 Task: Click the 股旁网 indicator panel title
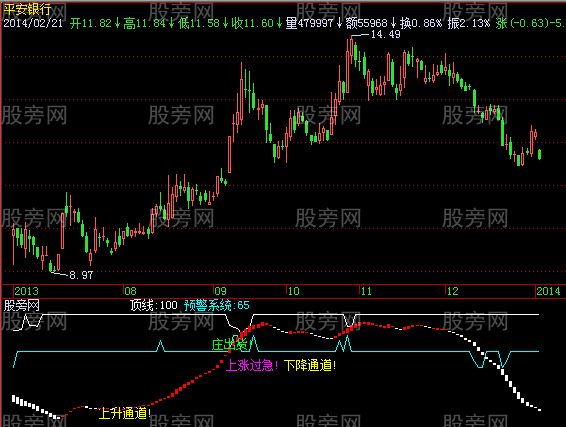(21, 305)
